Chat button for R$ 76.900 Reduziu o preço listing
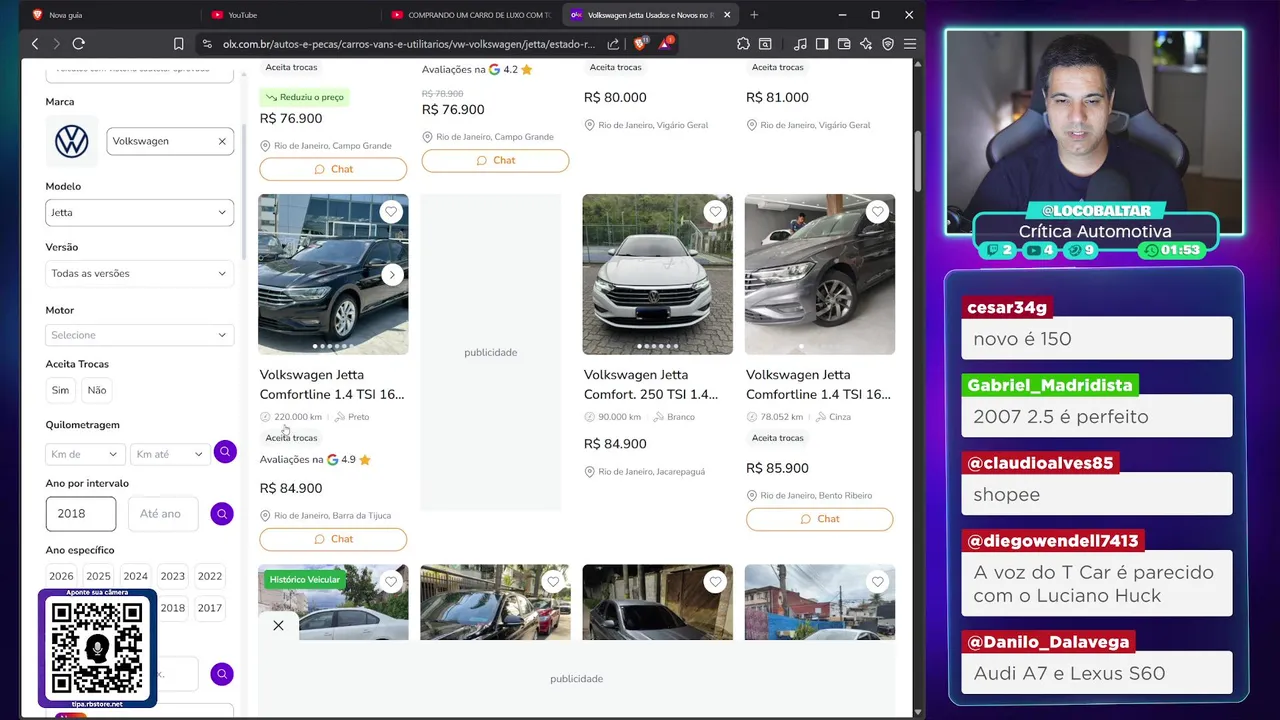The width and height of the screenshot is (1280, 720). coord(333,169)
